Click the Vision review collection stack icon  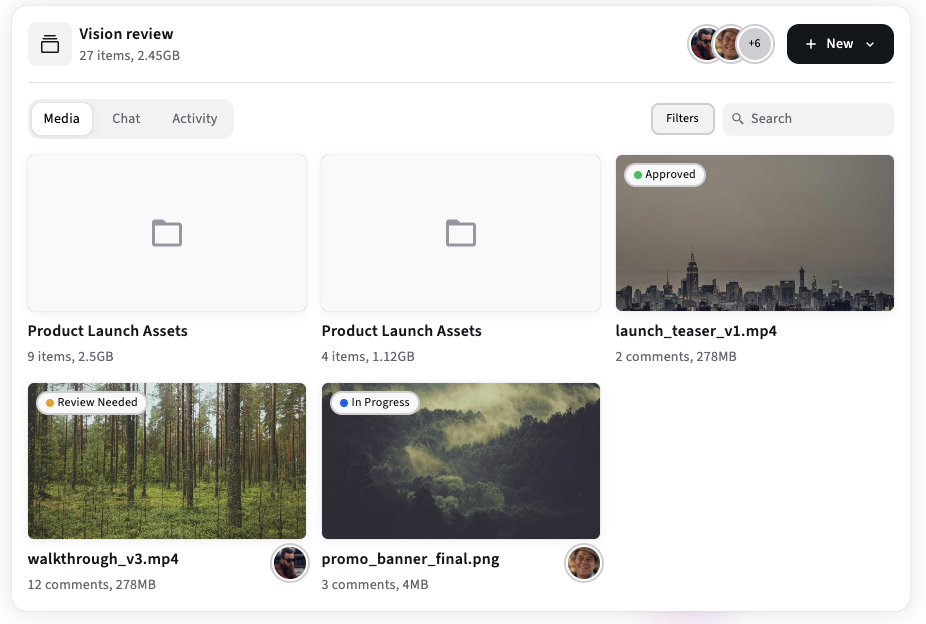(50, 44)
